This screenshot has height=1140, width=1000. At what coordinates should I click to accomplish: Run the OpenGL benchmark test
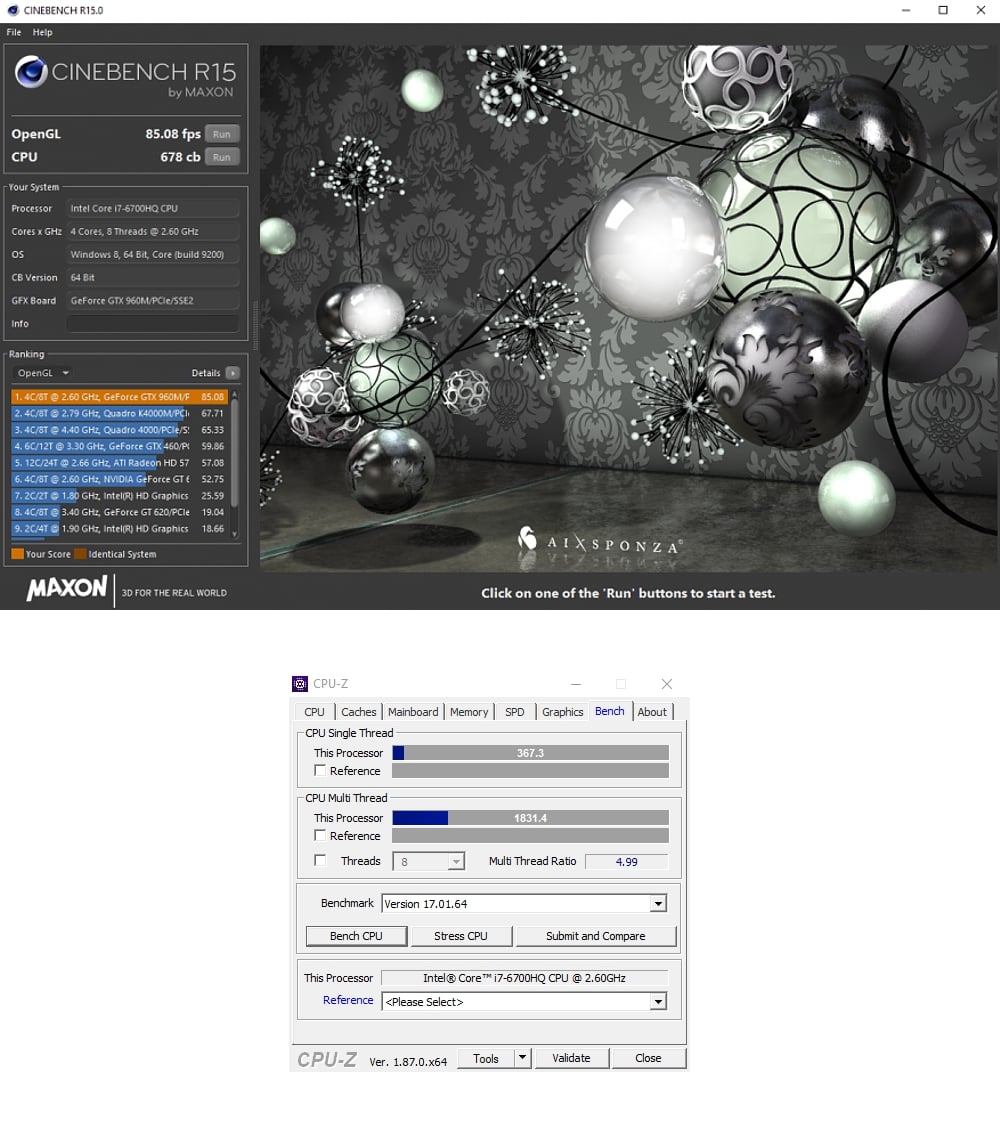[x=222, y=134]
